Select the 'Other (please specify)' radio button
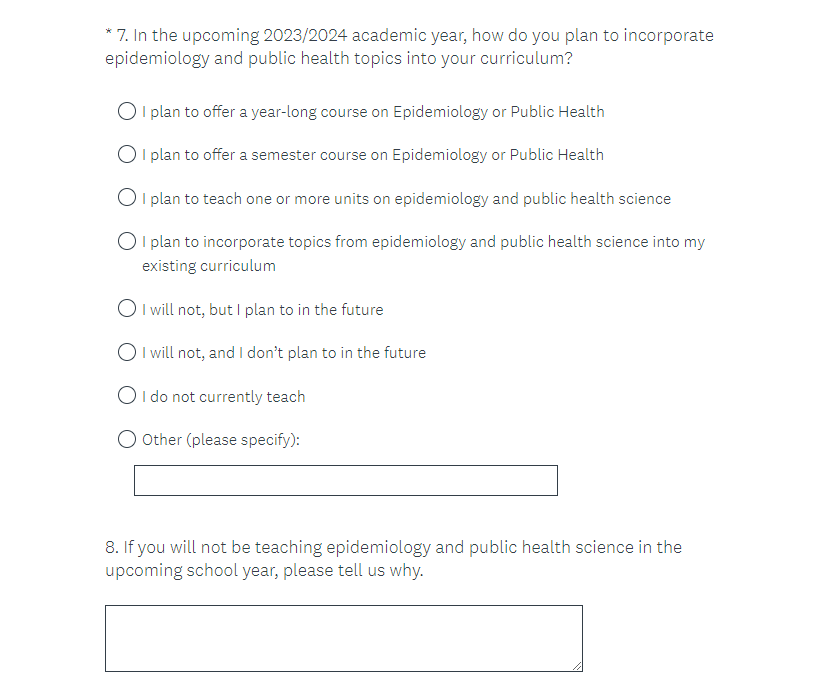Screen dimensions: 822x695 click(x=127, y=439)
